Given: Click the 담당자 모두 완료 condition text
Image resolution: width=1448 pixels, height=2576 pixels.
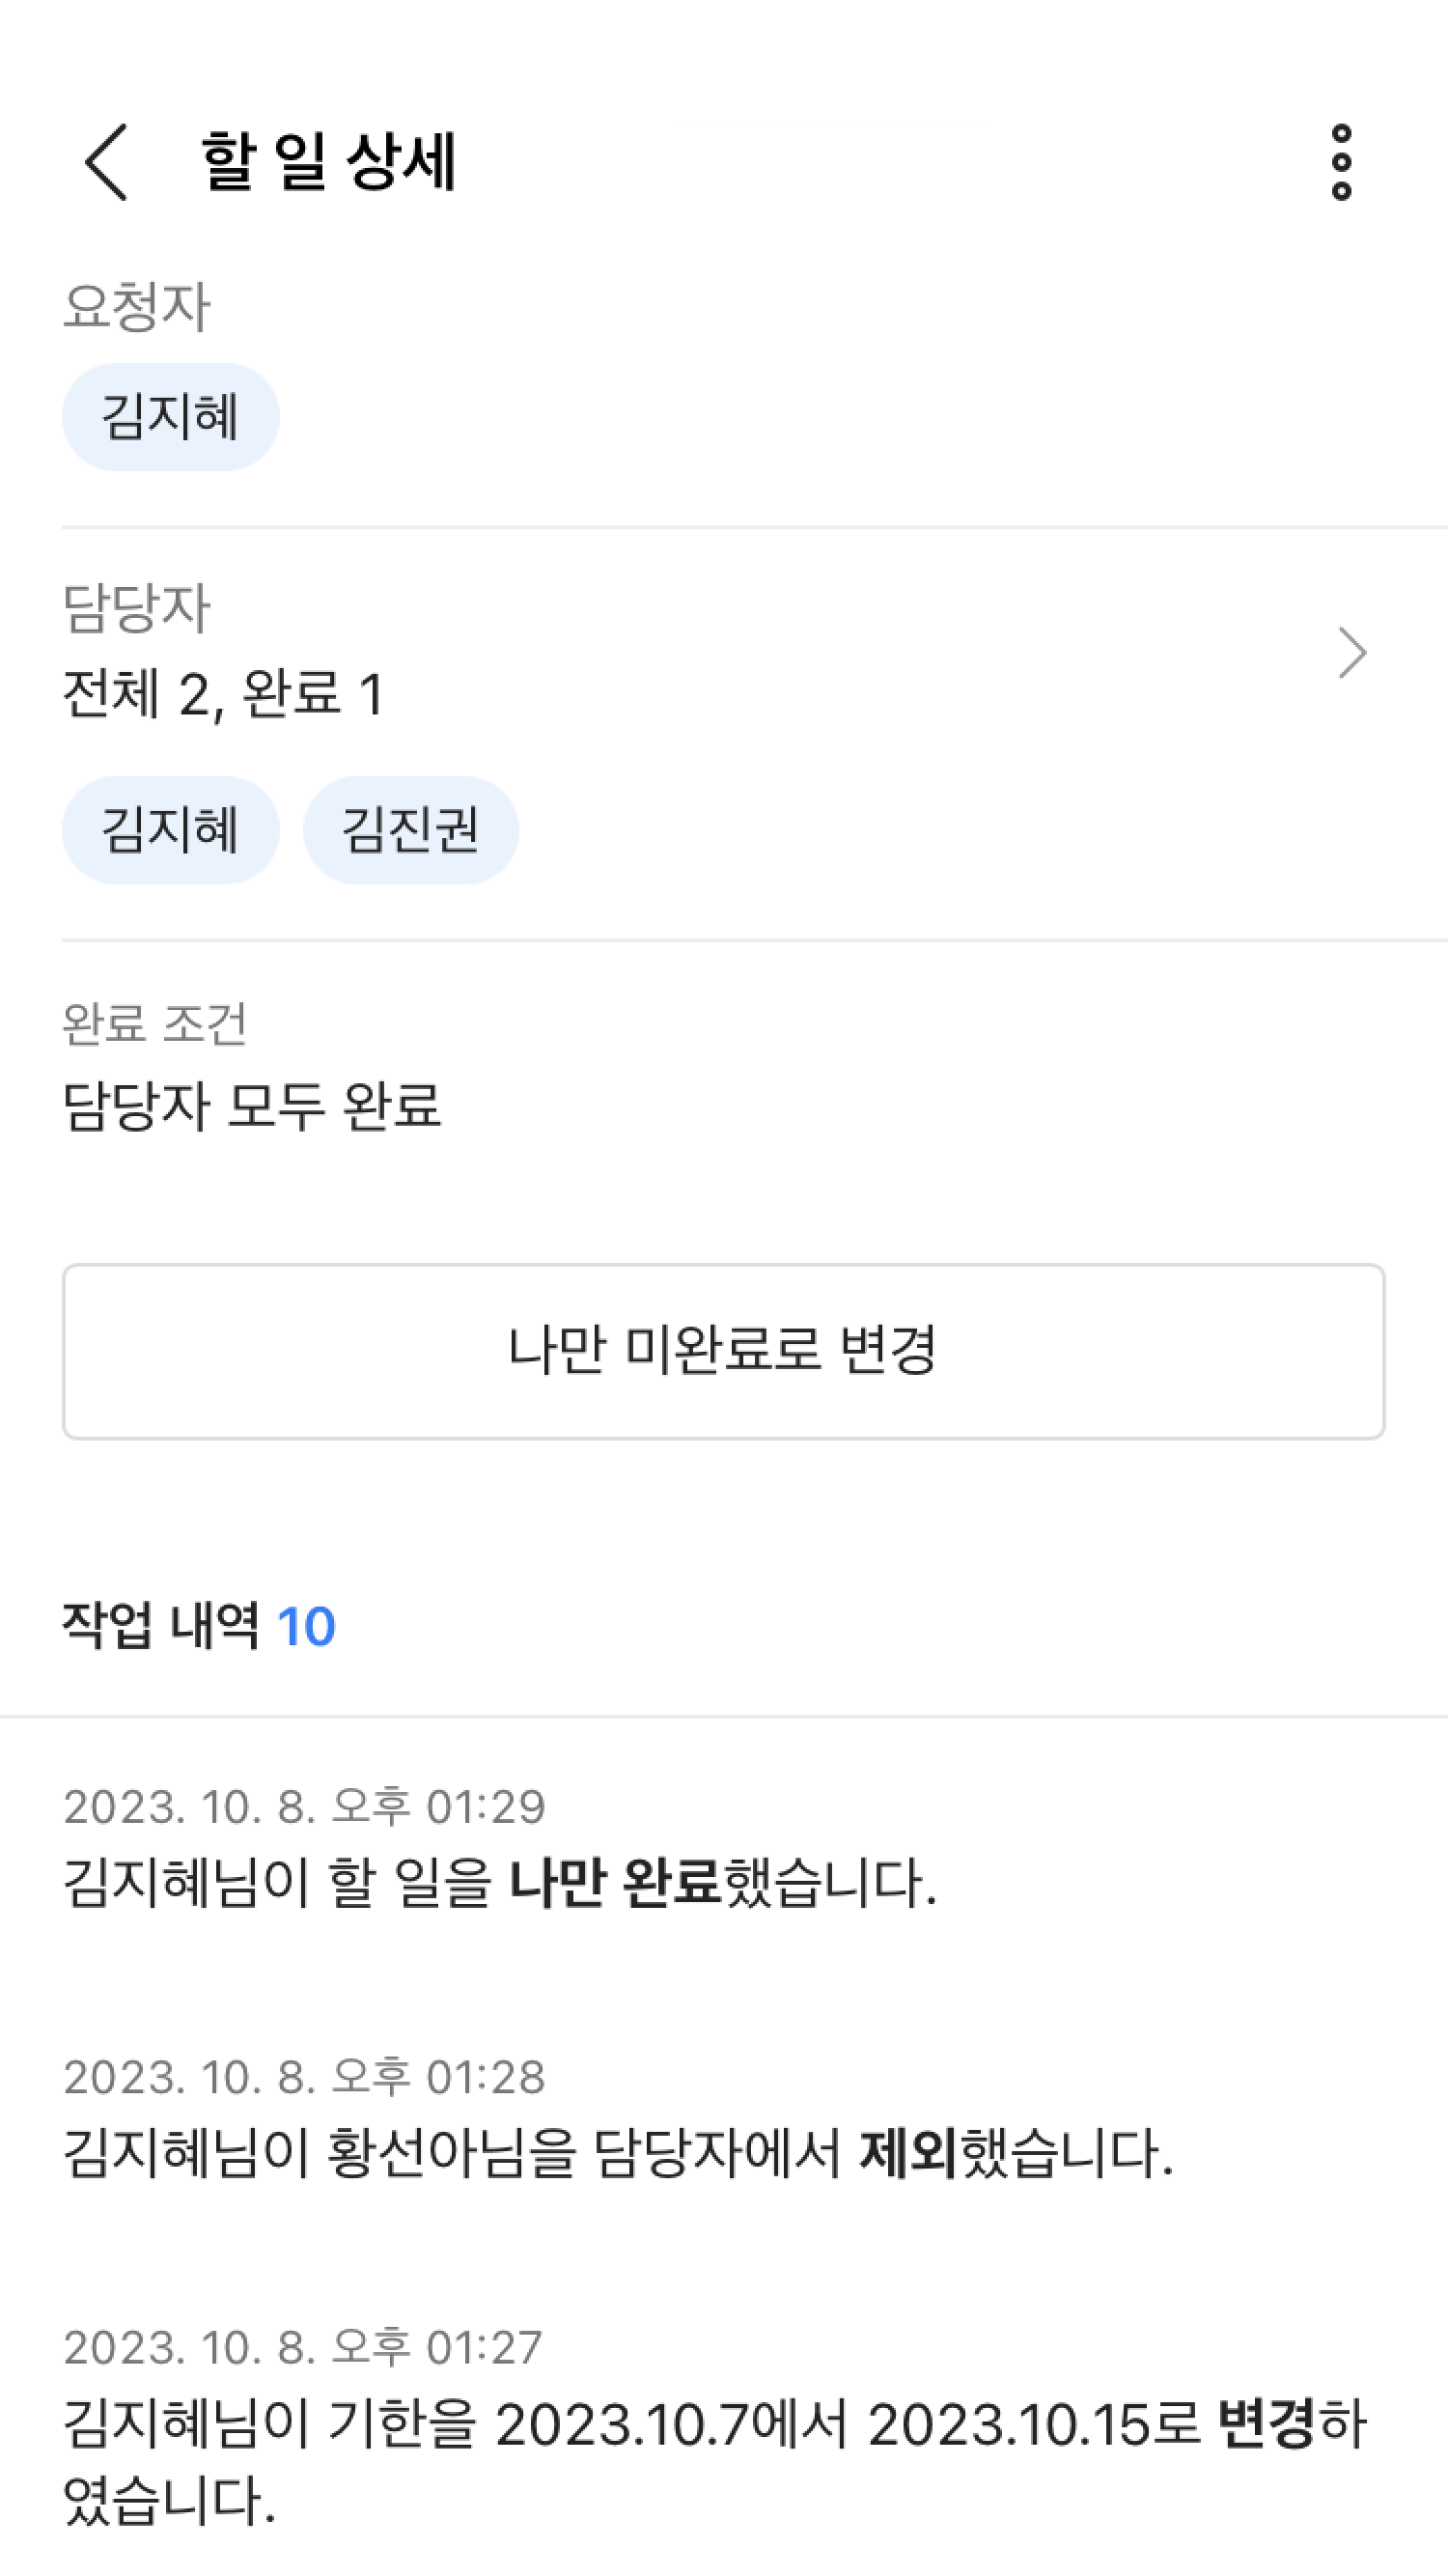Looking at the screenshot, I should pyautogui.click(x=251, y=1106).
